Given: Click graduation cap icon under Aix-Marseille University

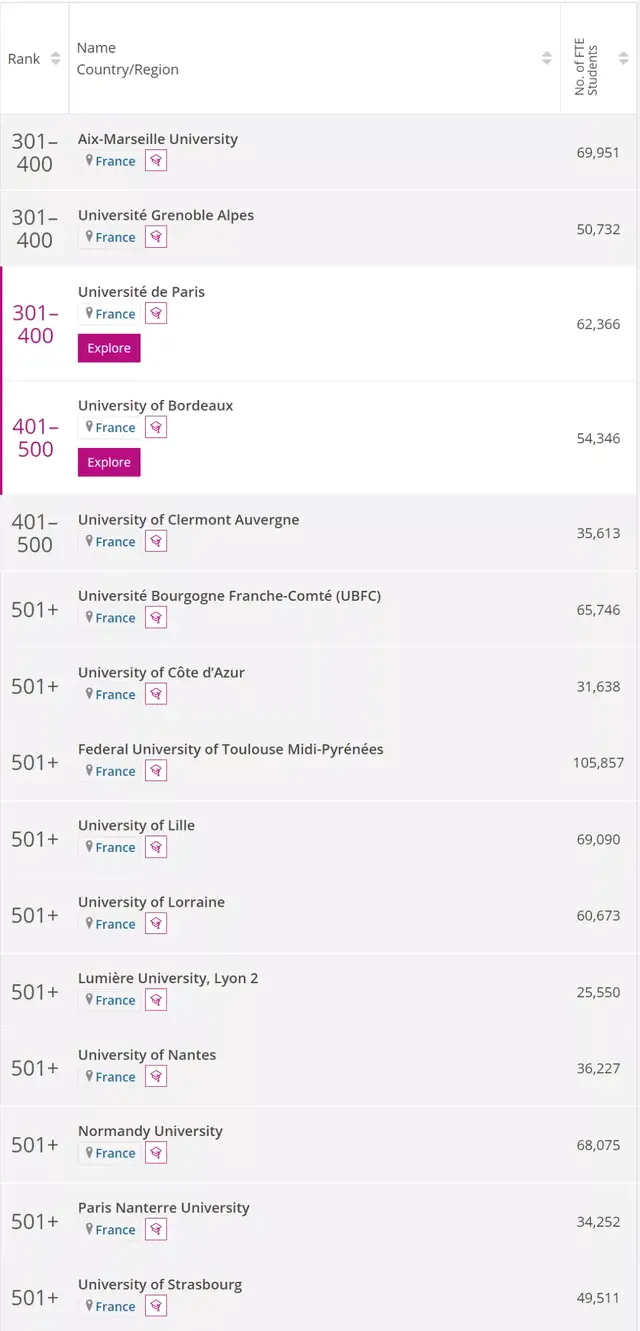Looking at the screenshot, I should 156,161.
